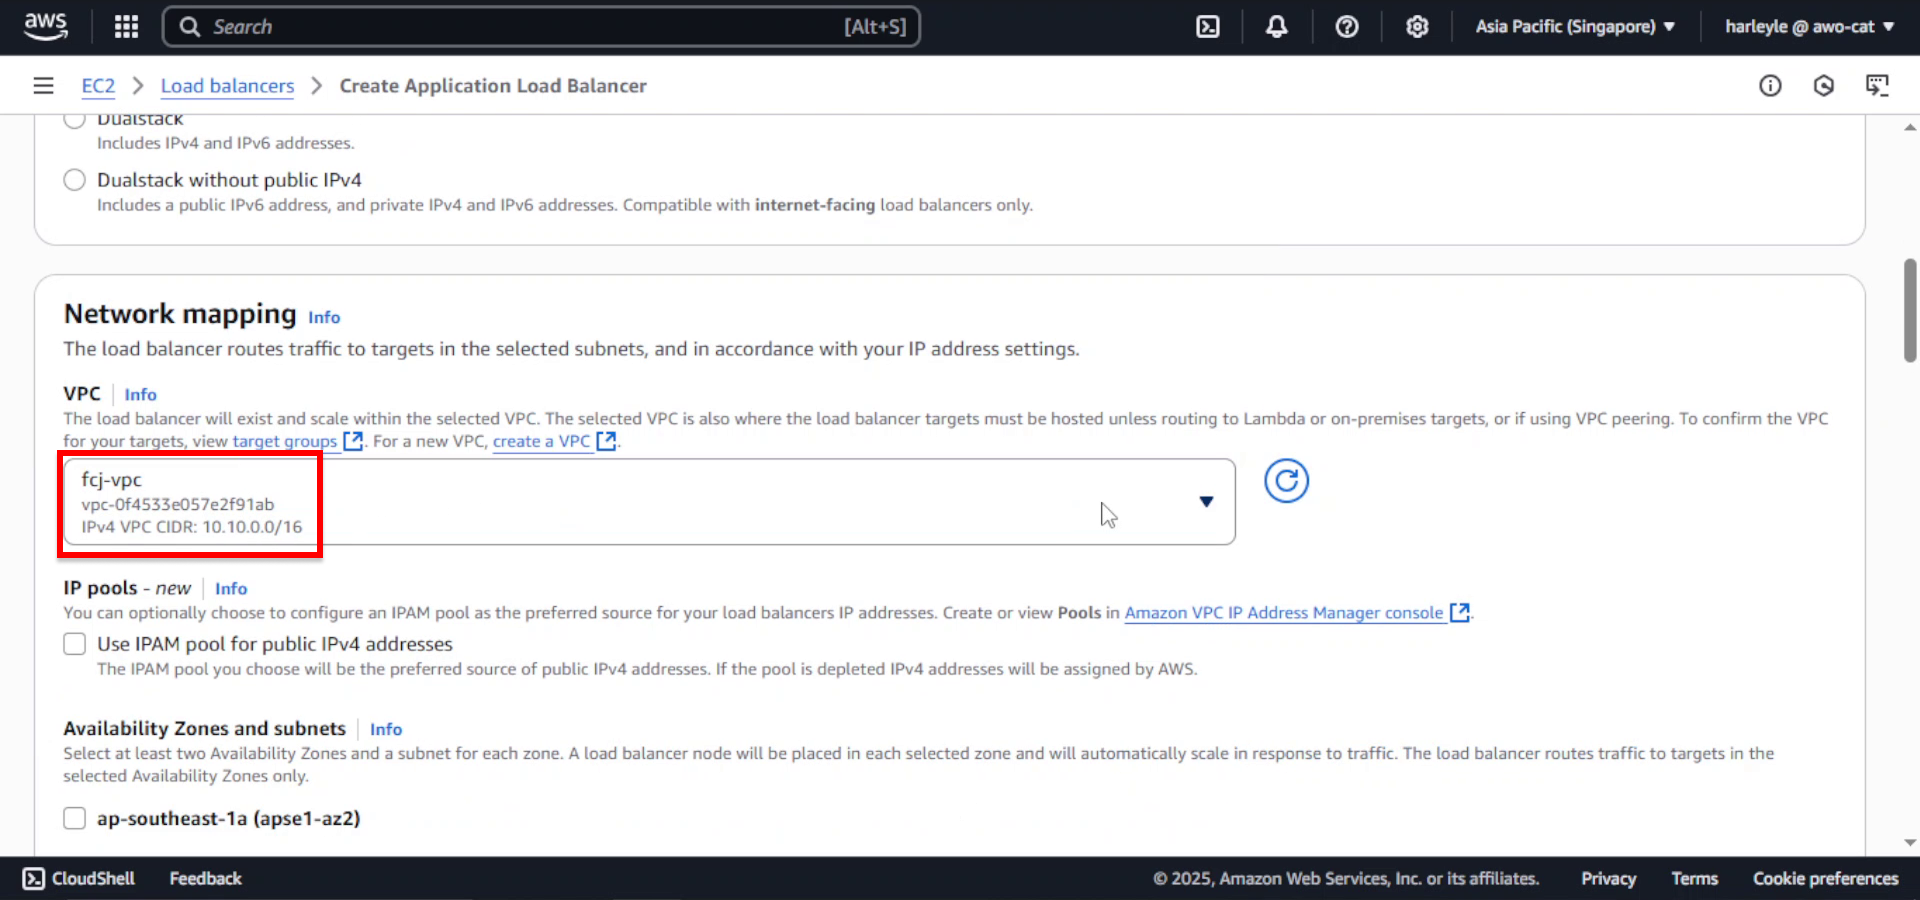1920x900 pixels.
Task: Open the settings gear menu
Action: click(x=1417, y=27)
